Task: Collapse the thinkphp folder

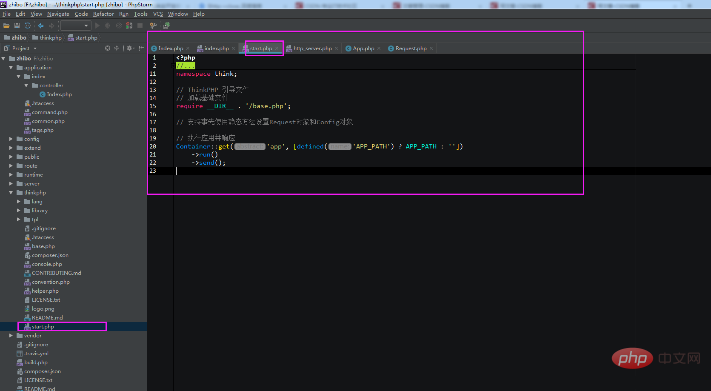Action: click(11, 193)
